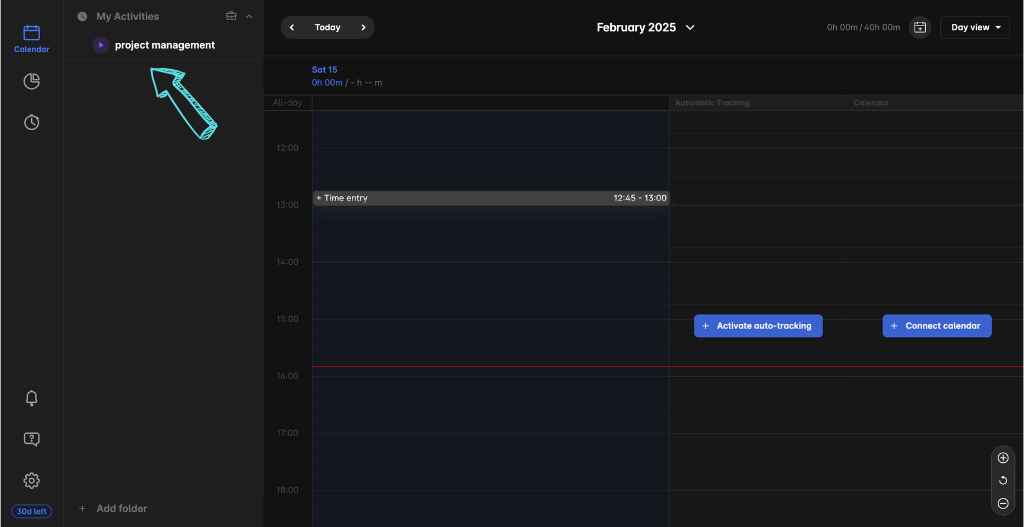This screenshot has height=527, width=1024.
Task: Open the pie chart reports icon
Action: pos(31,81)
